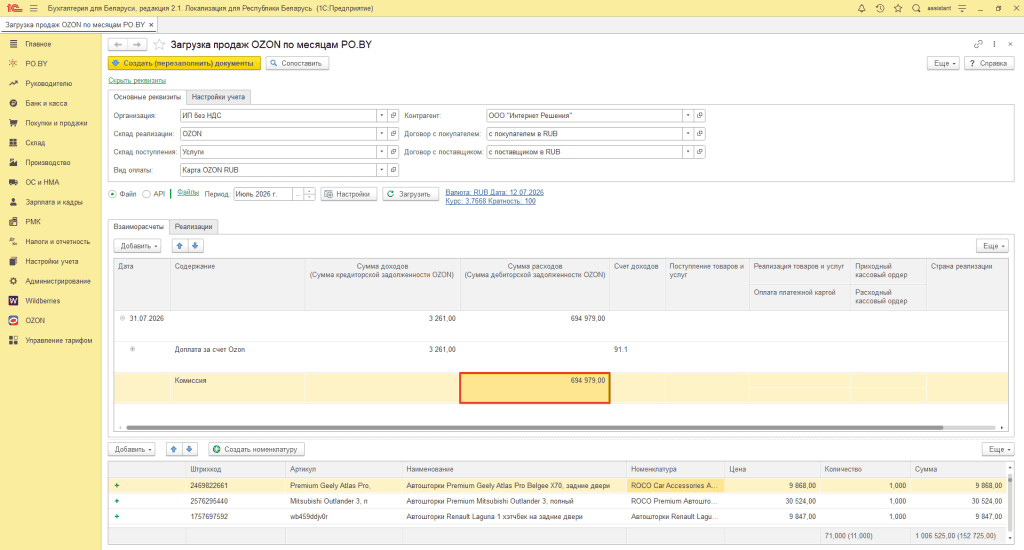Open the OZON sidebar section
The width and height of the screenshot is (1024, 550).
(35, 320)
